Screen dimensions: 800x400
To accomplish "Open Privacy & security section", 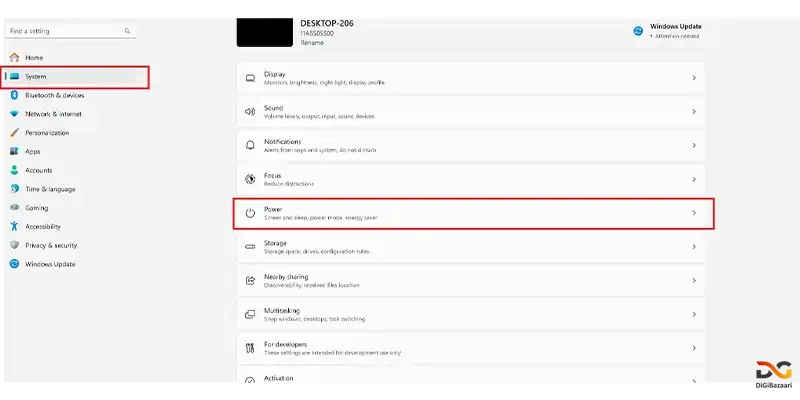I will click(x=51, y=245).
